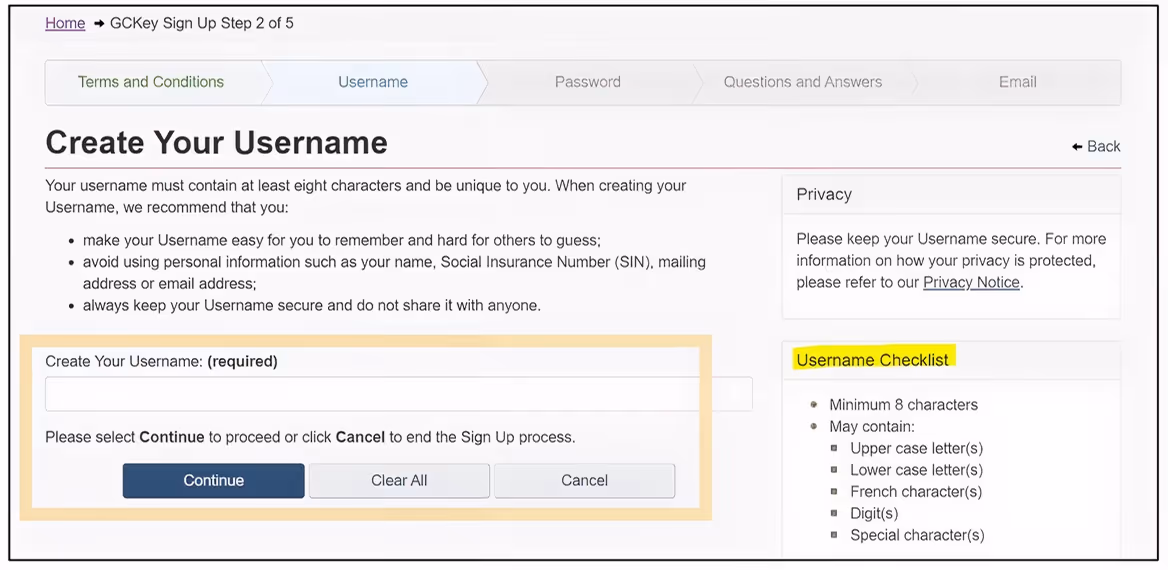Click 'GCKey Sign Up Step 2 of 5' breadcrumb
1168x570 pixels.
tap(202, 23)
